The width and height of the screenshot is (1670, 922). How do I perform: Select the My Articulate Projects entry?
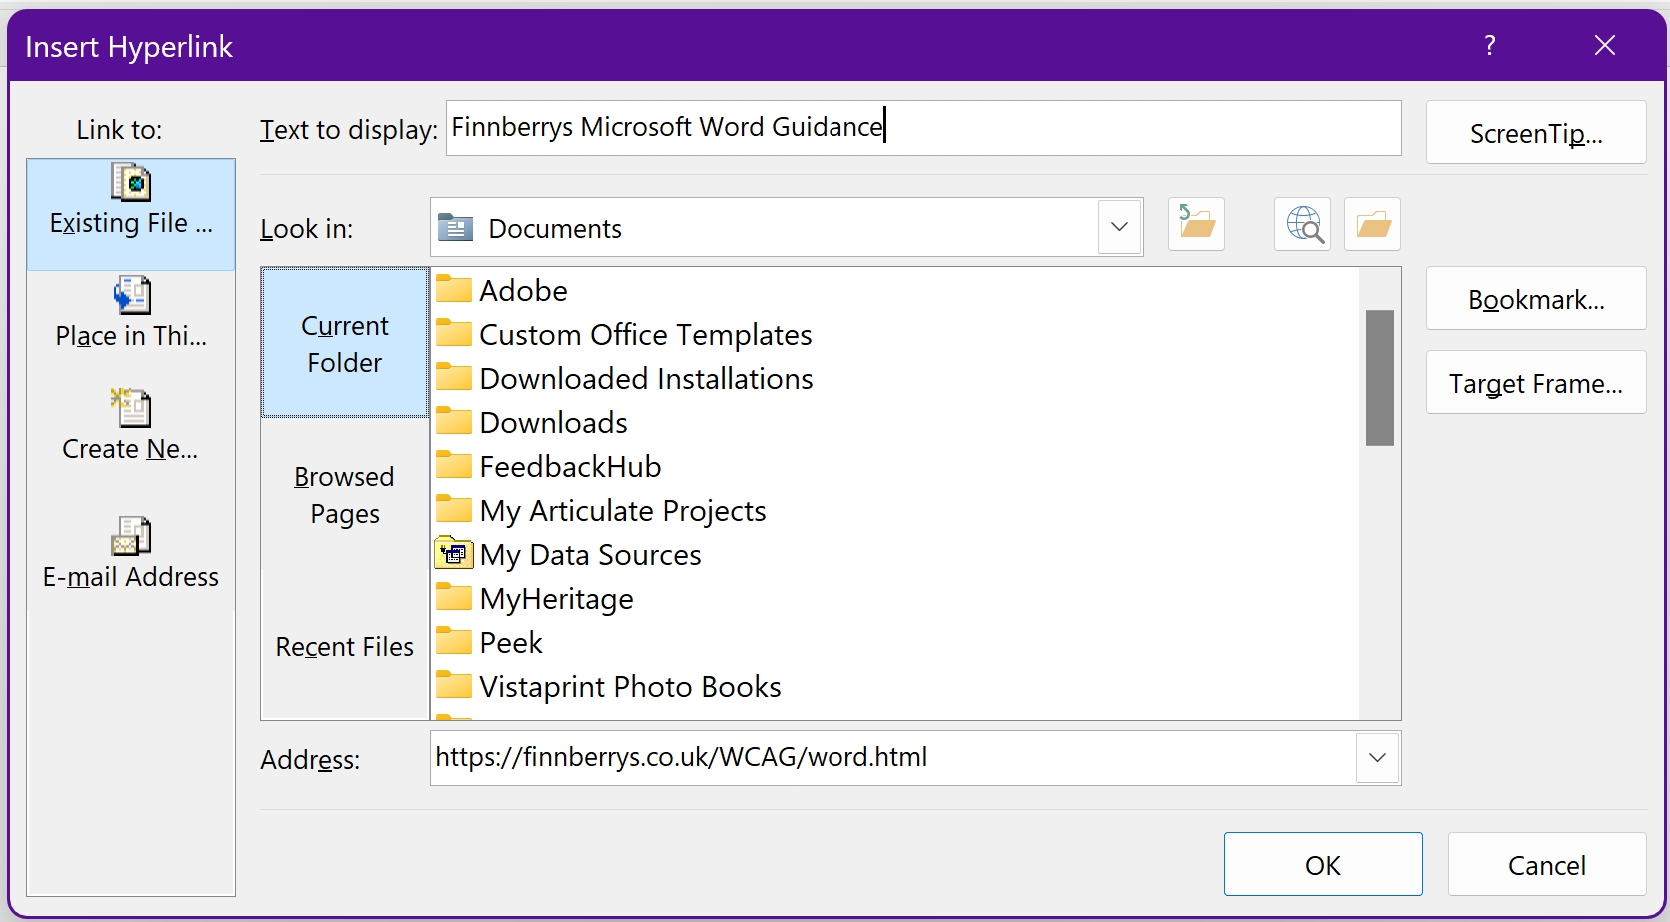623,511
